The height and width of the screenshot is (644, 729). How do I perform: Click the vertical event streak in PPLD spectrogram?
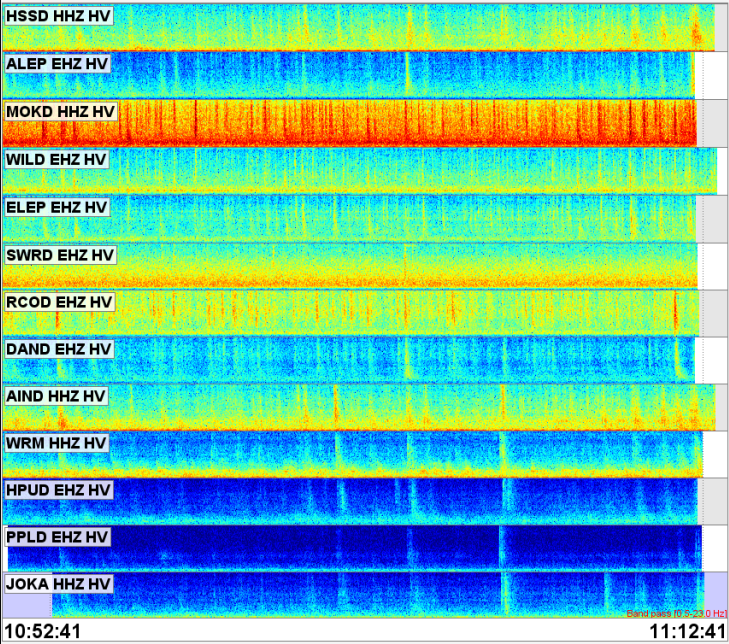point(500,547)
